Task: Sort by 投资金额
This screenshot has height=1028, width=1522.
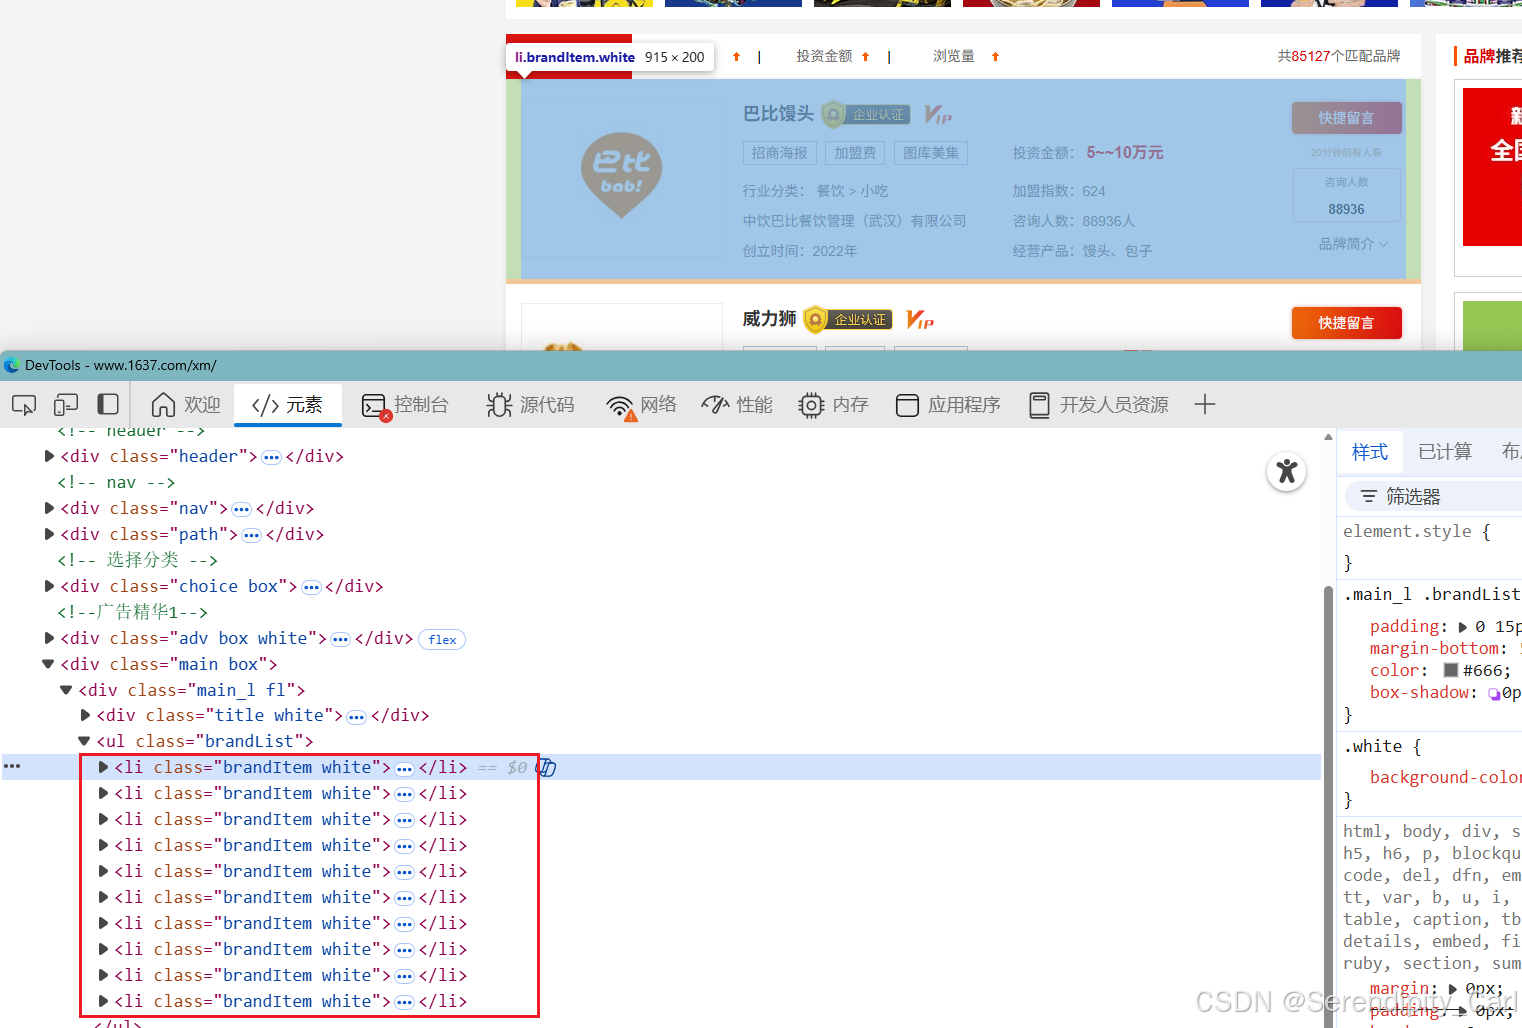Action: (x=833, y=57)
